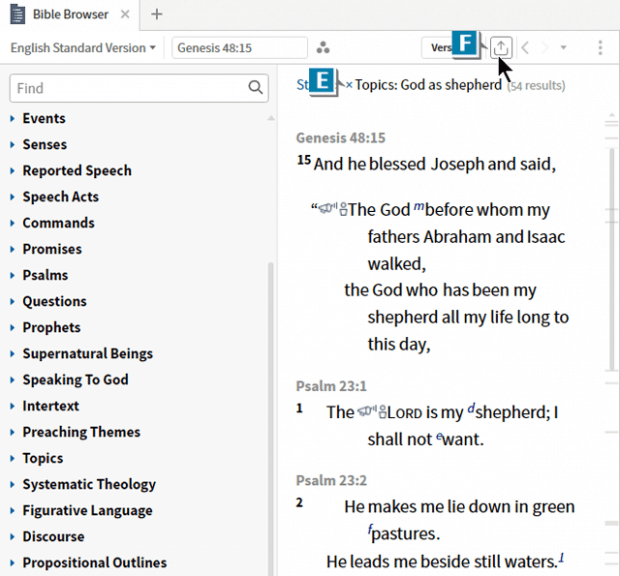Open English Standard Version dropdown
Viewport: 620px width, 576px height.
click(x=82, y=48)
